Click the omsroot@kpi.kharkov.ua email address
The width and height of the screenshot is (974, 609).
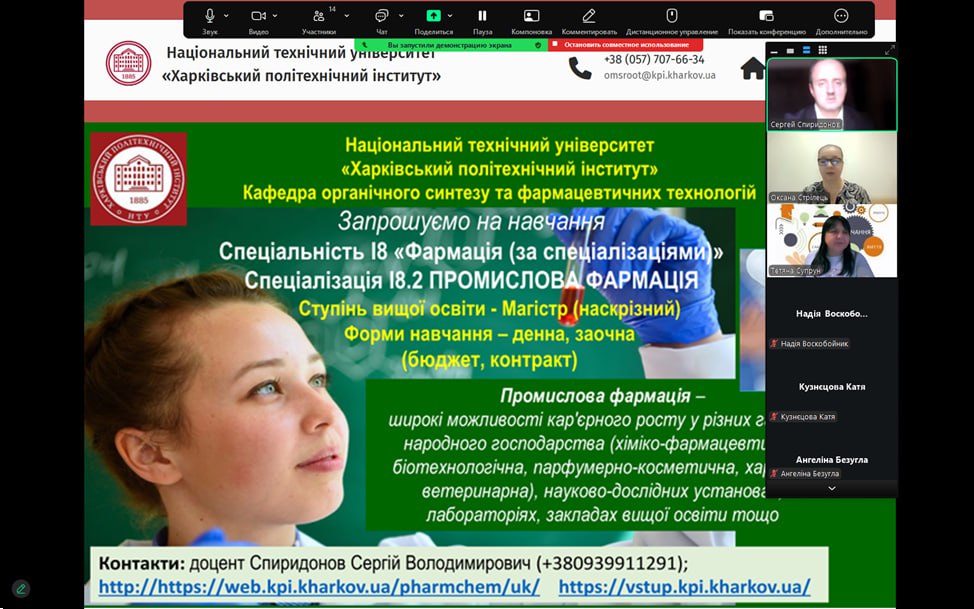(660, 75)
